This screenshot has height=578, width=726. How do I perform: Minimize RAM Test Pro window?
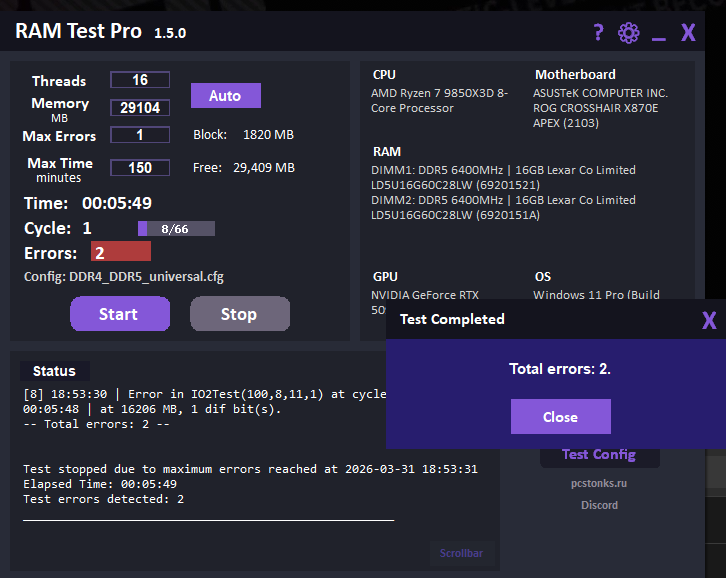(658, 39)
